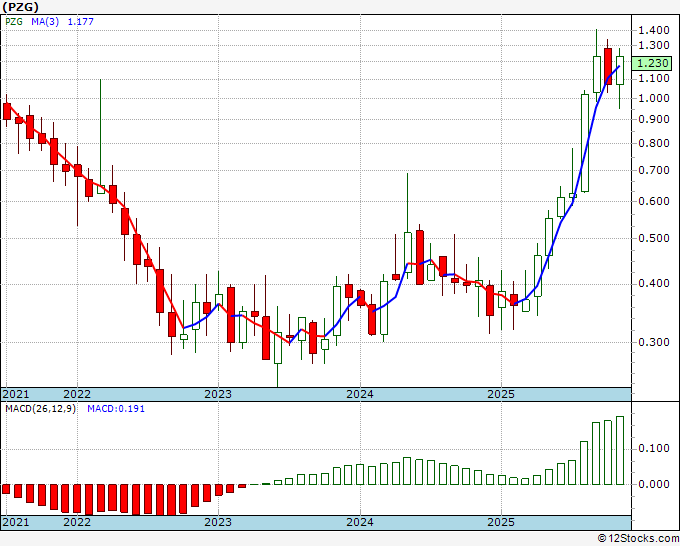Viewport: 680px width, 546px height.
Task: Click the 0.300 price axis label
Action: pos(654,342)
